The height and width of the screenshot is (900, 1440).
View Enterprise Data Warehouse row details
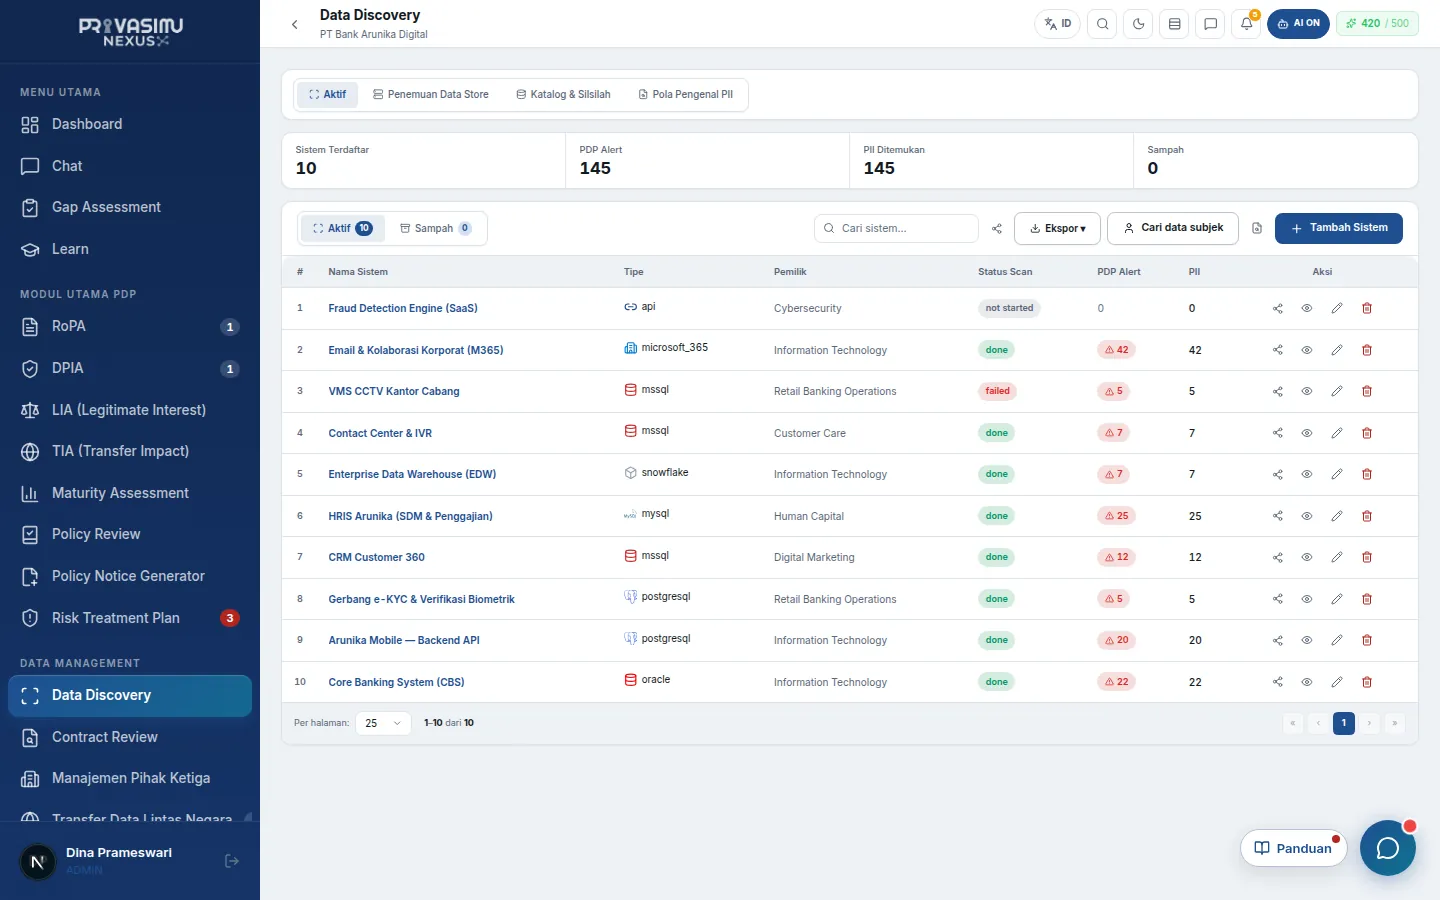(x=1307, y=474)
